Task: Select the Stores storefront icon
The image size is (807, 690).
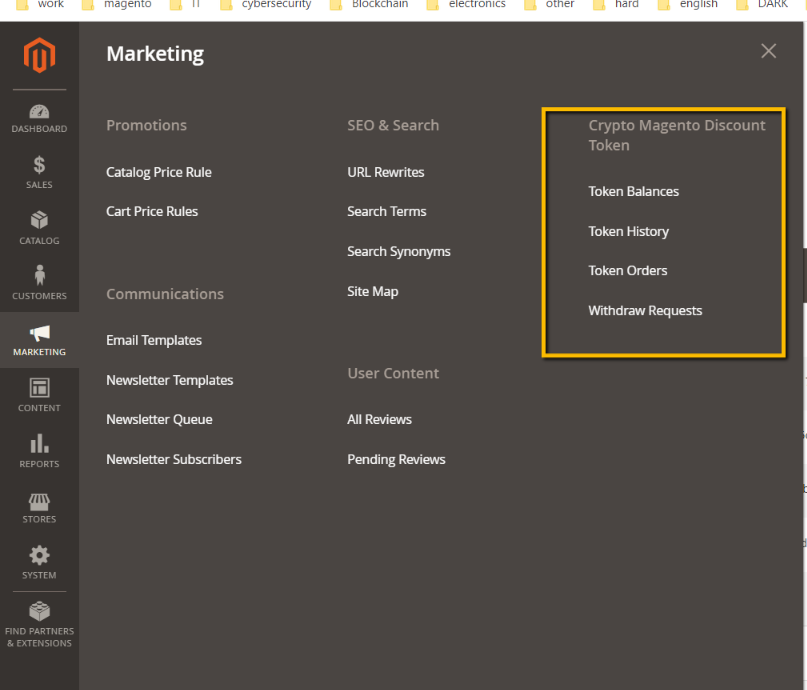Action: (x=39, y=501)
